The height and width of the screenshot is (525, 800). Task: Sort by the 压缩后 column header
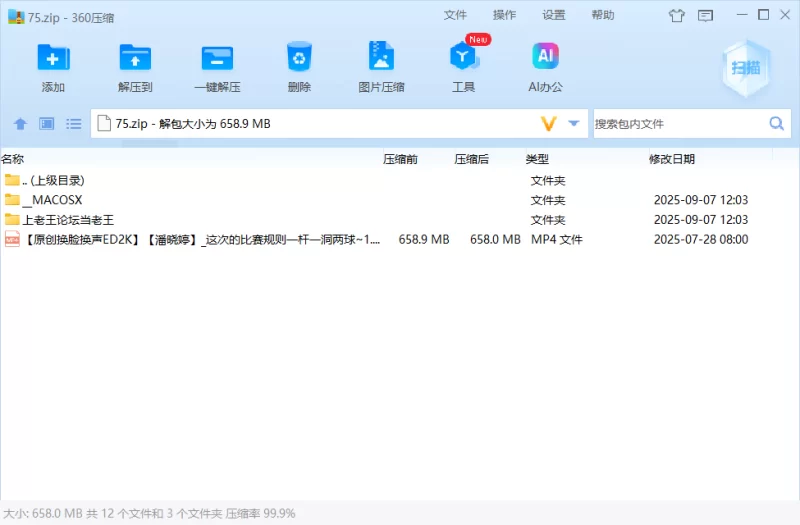click(x=472, y=159)
